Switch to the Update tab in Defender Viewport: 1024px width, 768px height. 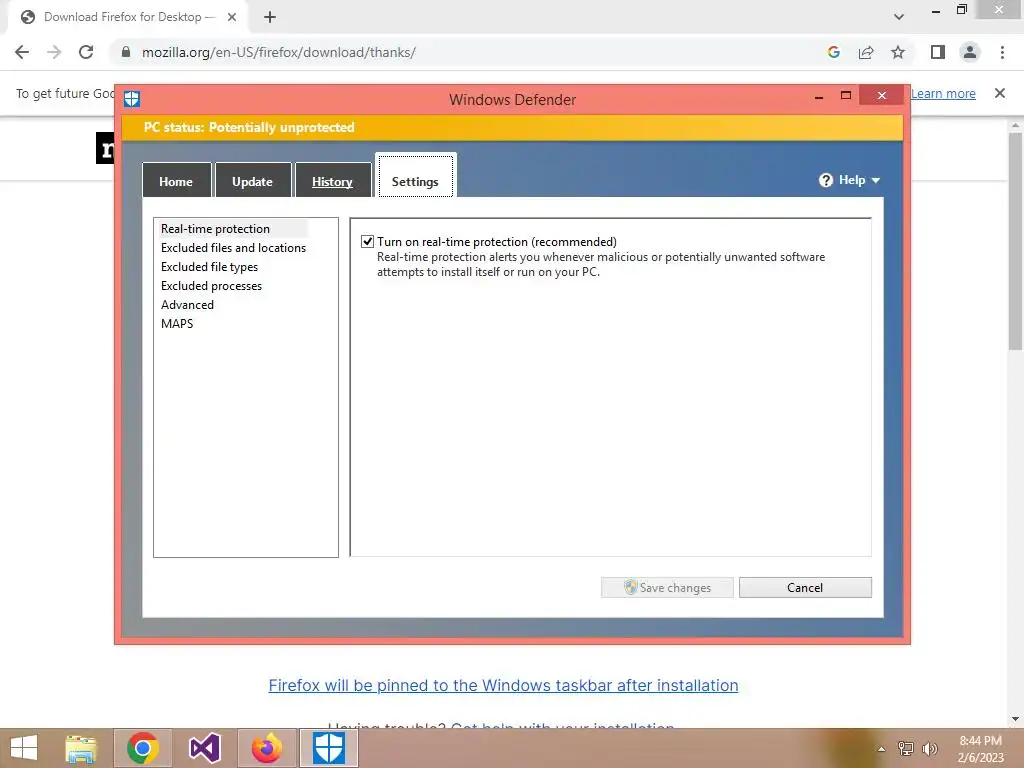tap(252, 182)
